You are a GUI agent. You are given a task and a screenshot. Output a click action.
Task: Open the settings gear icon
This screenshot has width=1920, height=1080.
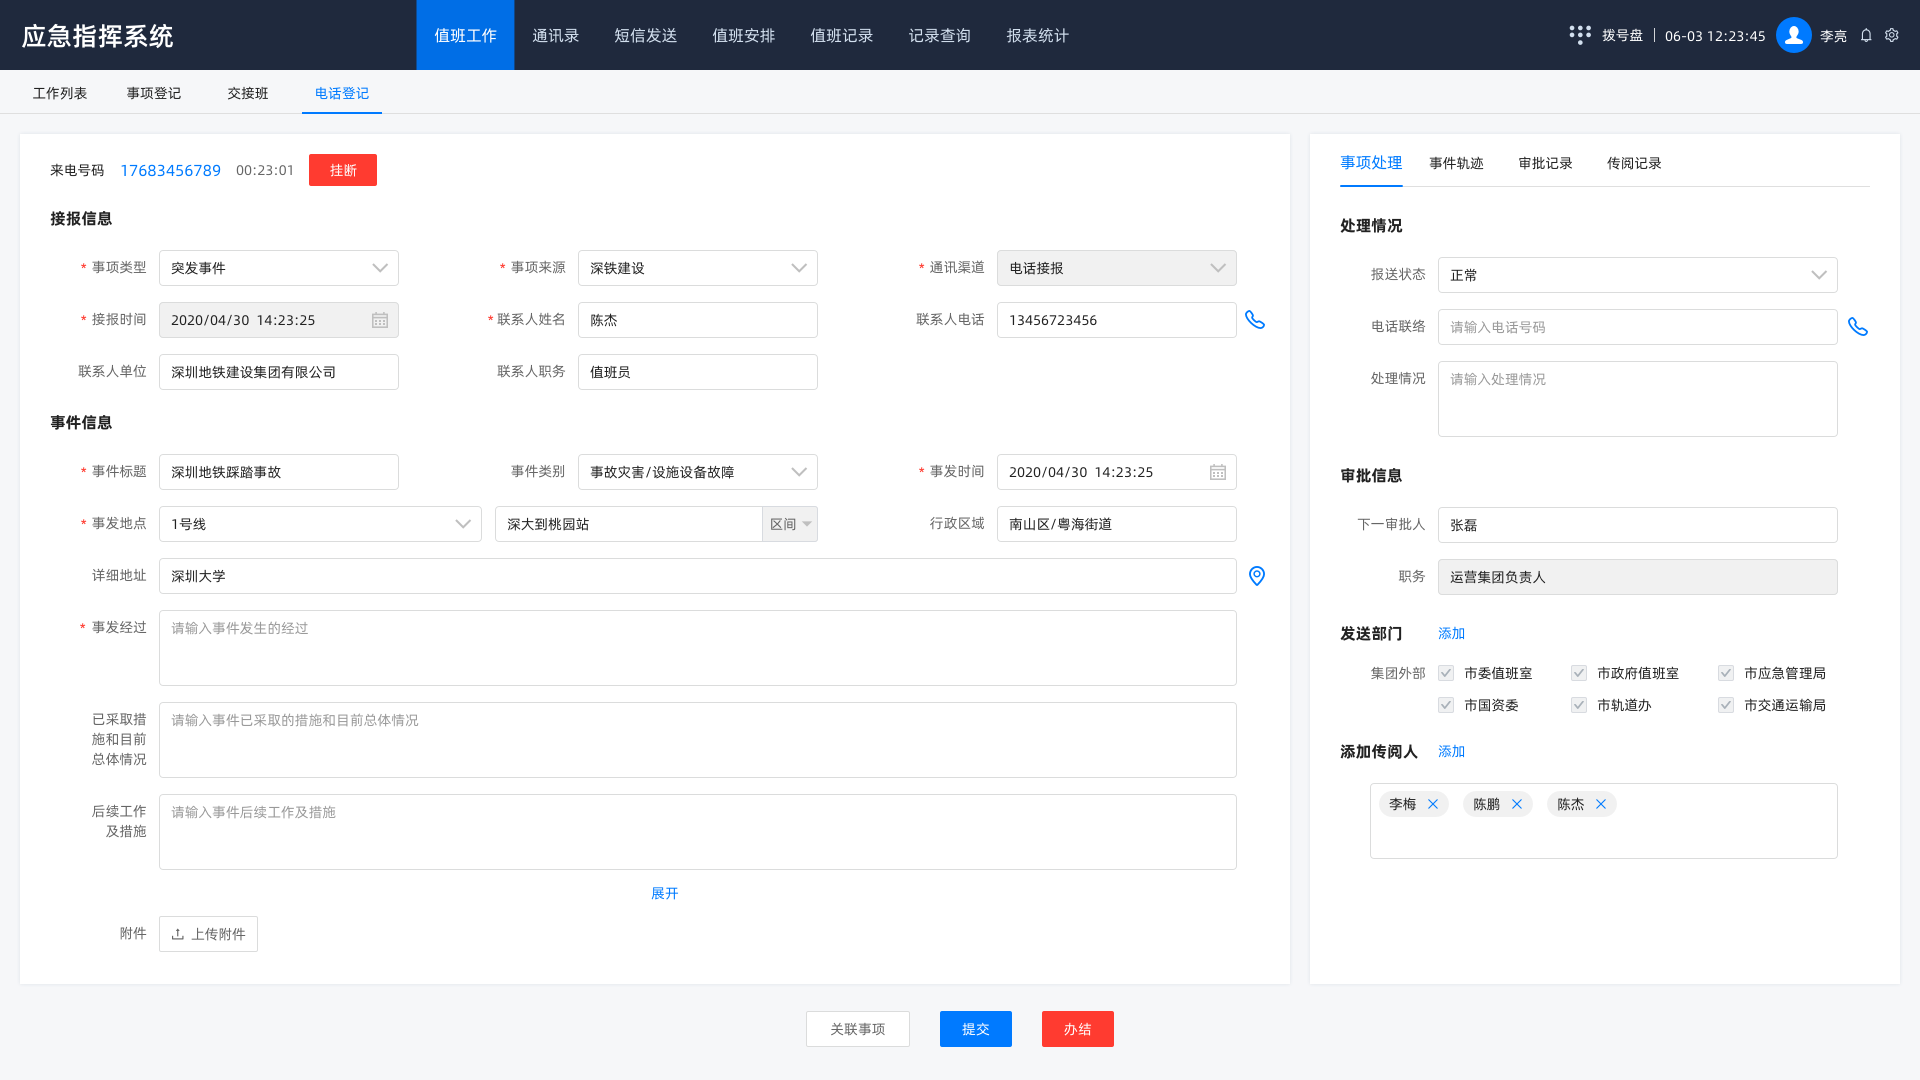click(x=1892, y=35)
